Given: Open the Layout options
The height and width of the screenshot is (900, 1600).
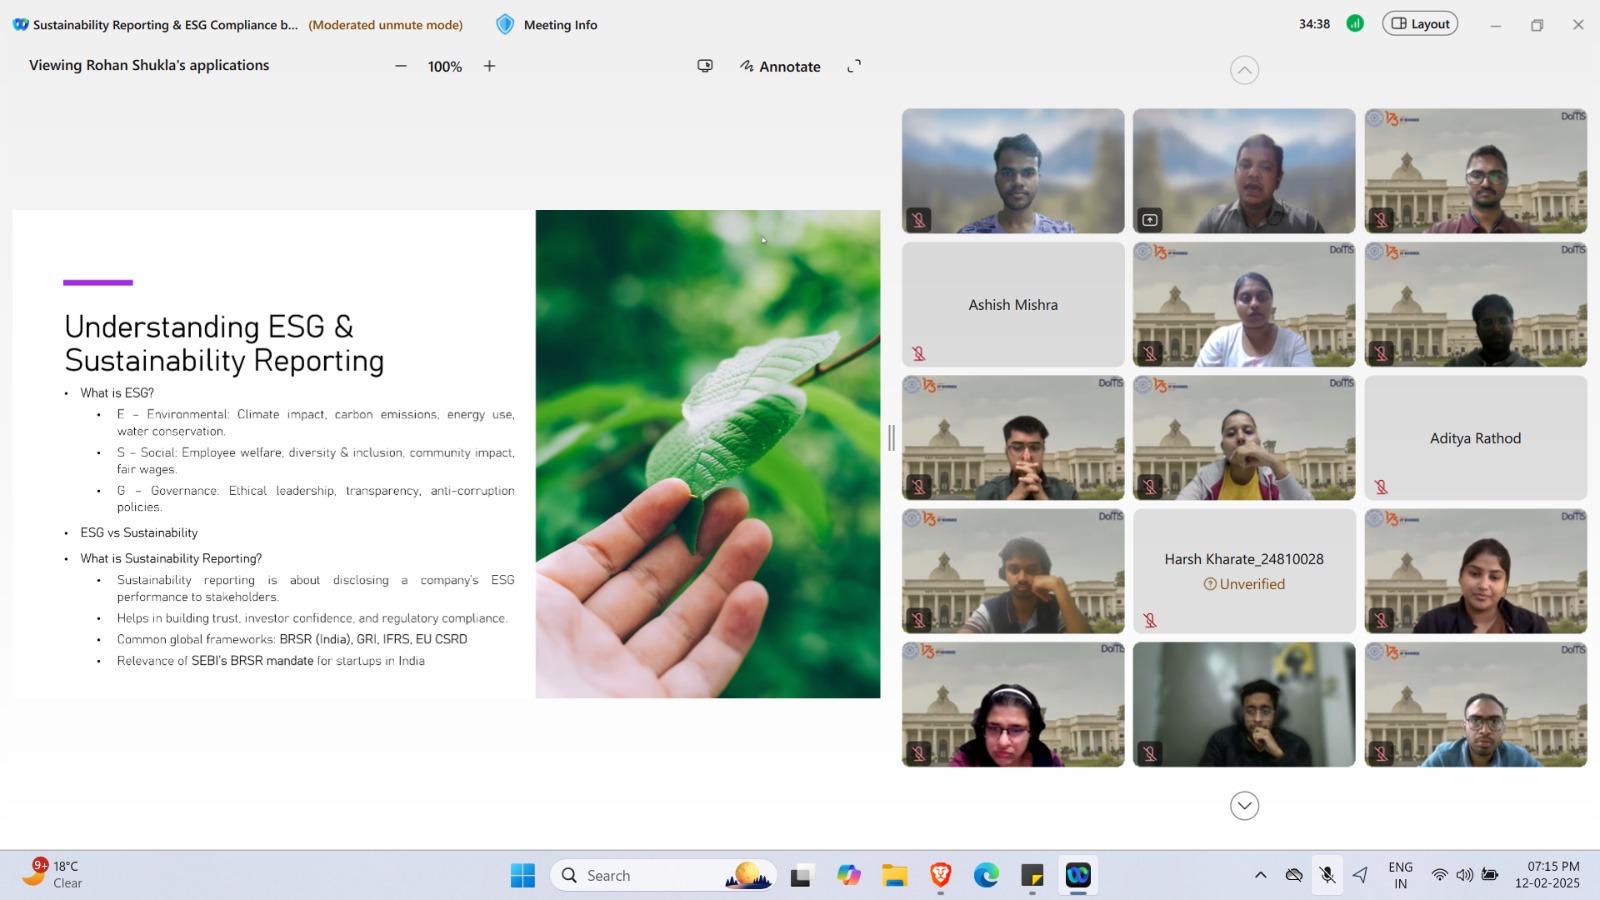Looking at the screenshot, I should (x=1419, y=24).
